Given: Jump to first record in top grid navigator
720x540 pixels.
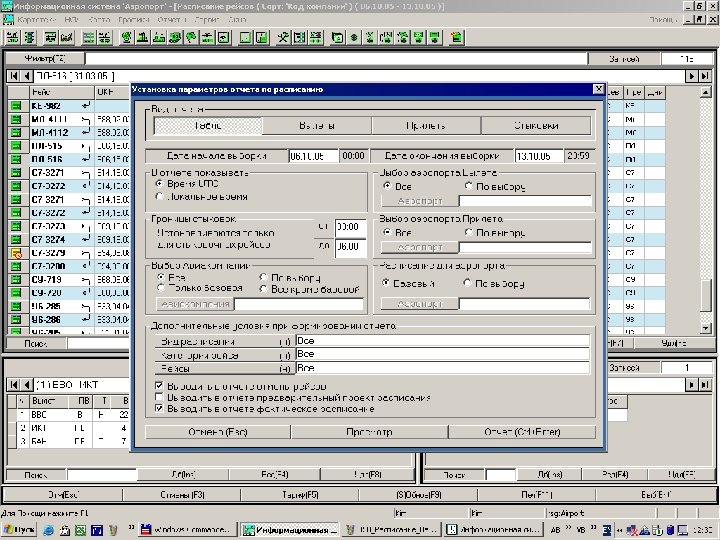Looking at the screenshot, I should (14, 76).
